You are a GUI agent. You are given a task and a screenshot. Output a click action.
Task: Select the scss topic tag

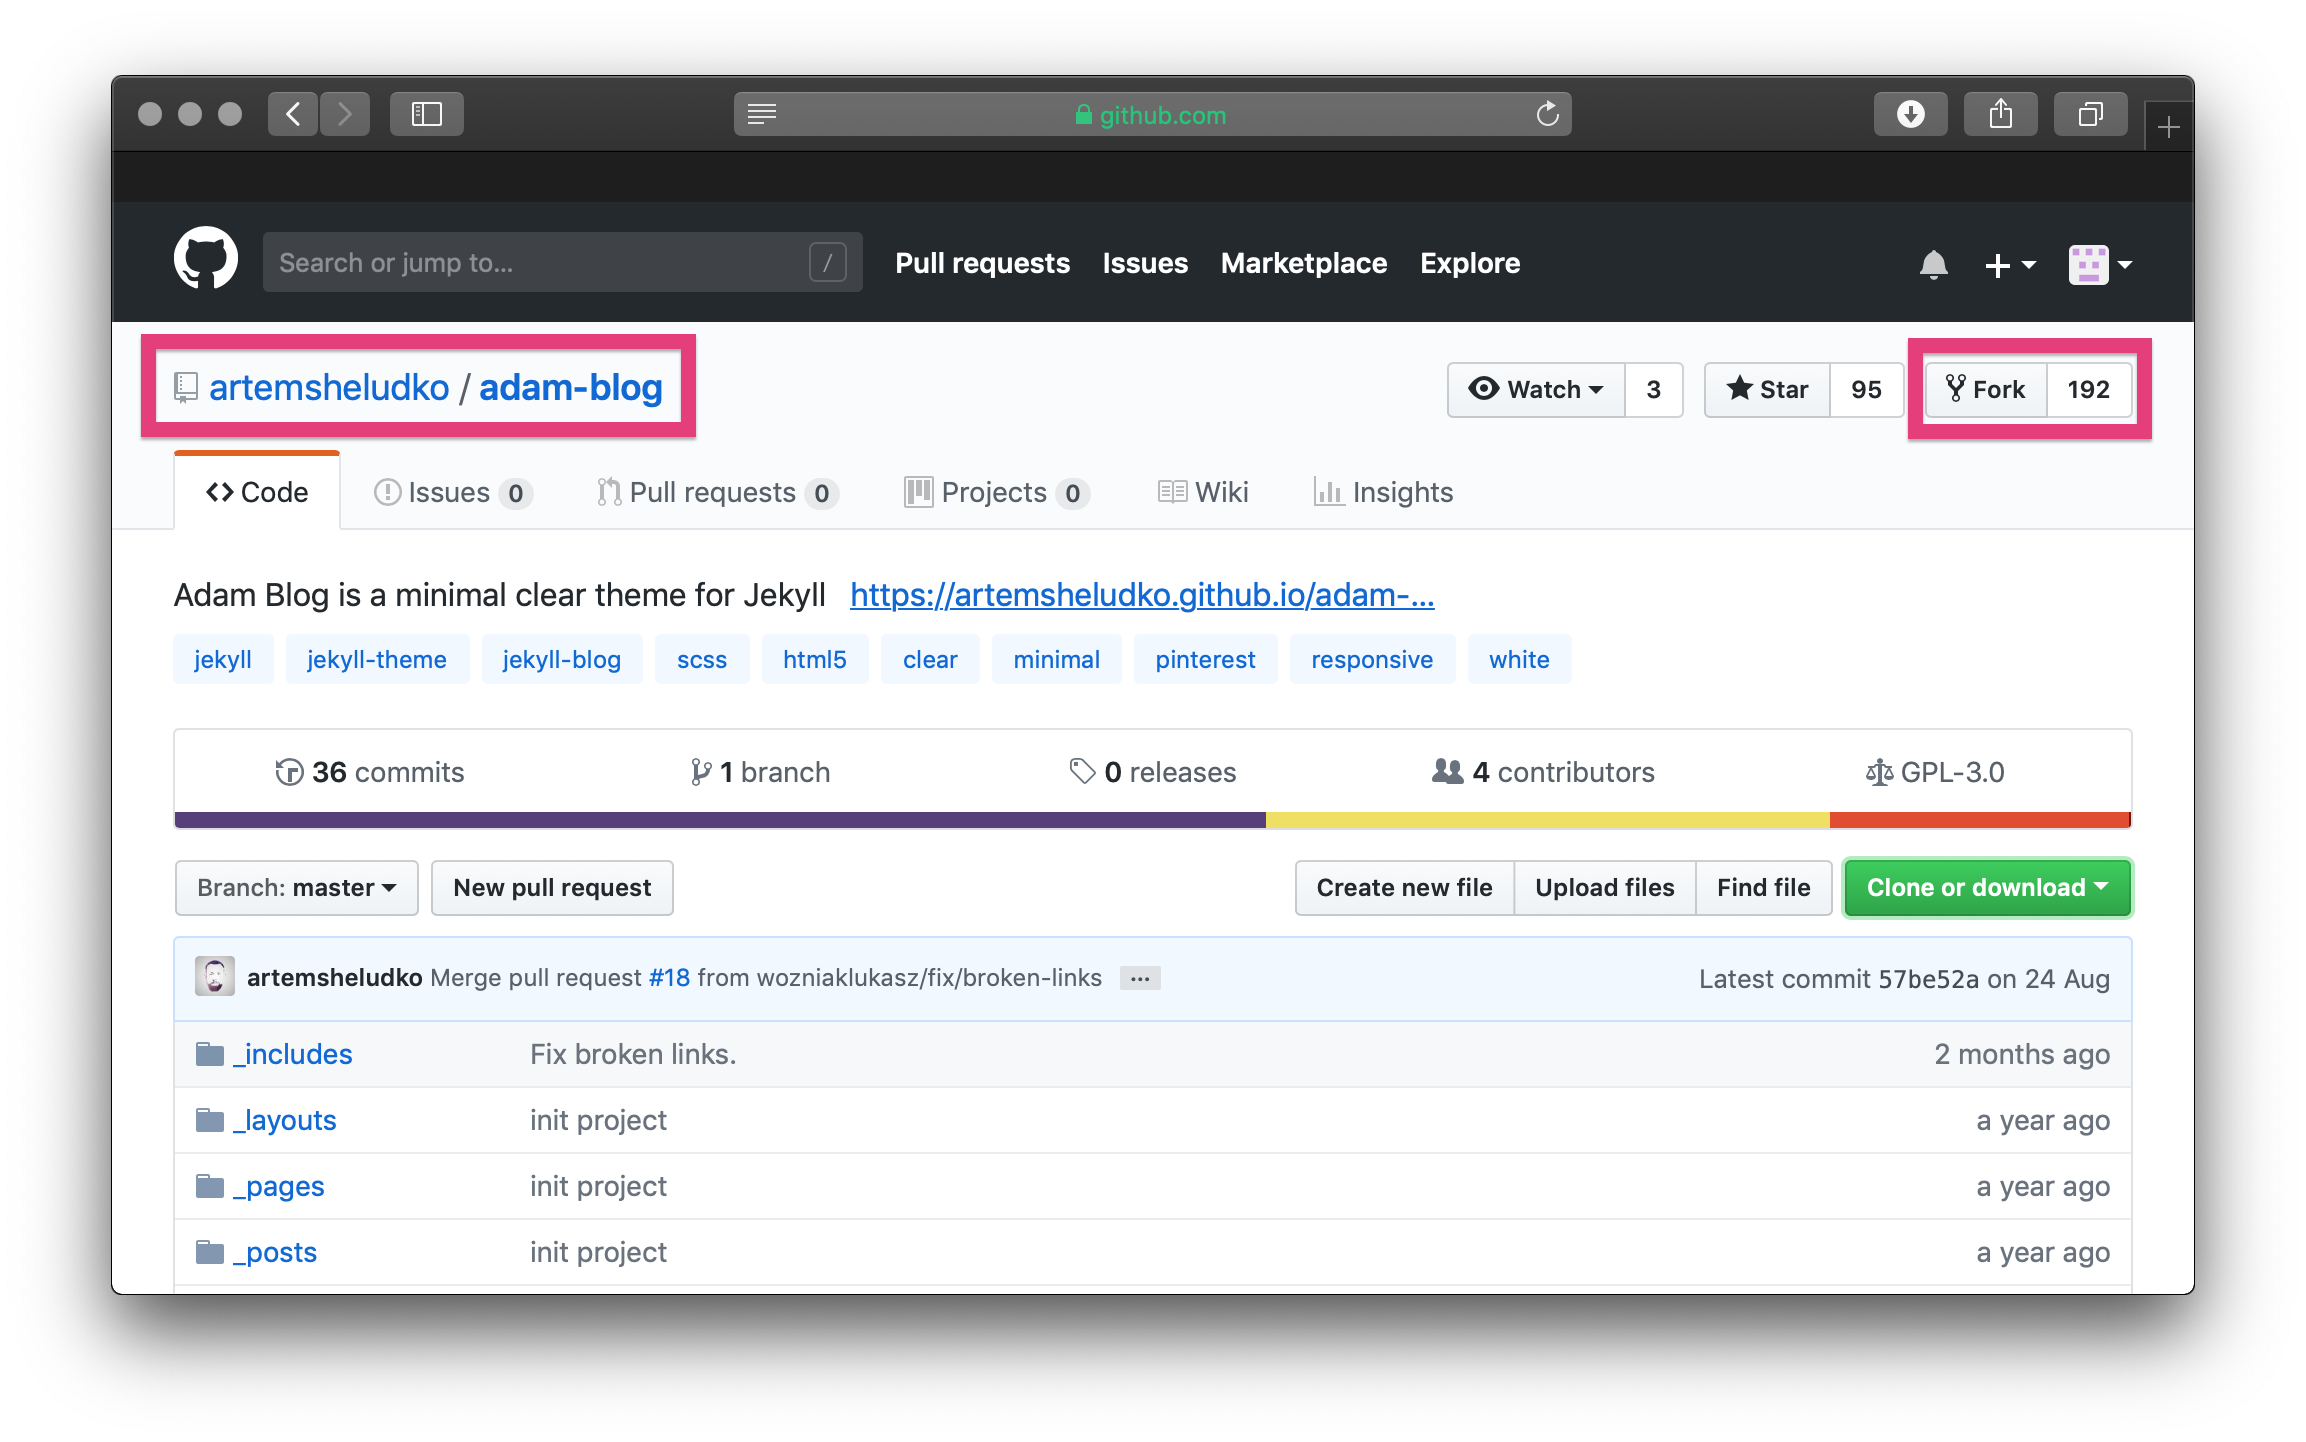pos(702,659)
